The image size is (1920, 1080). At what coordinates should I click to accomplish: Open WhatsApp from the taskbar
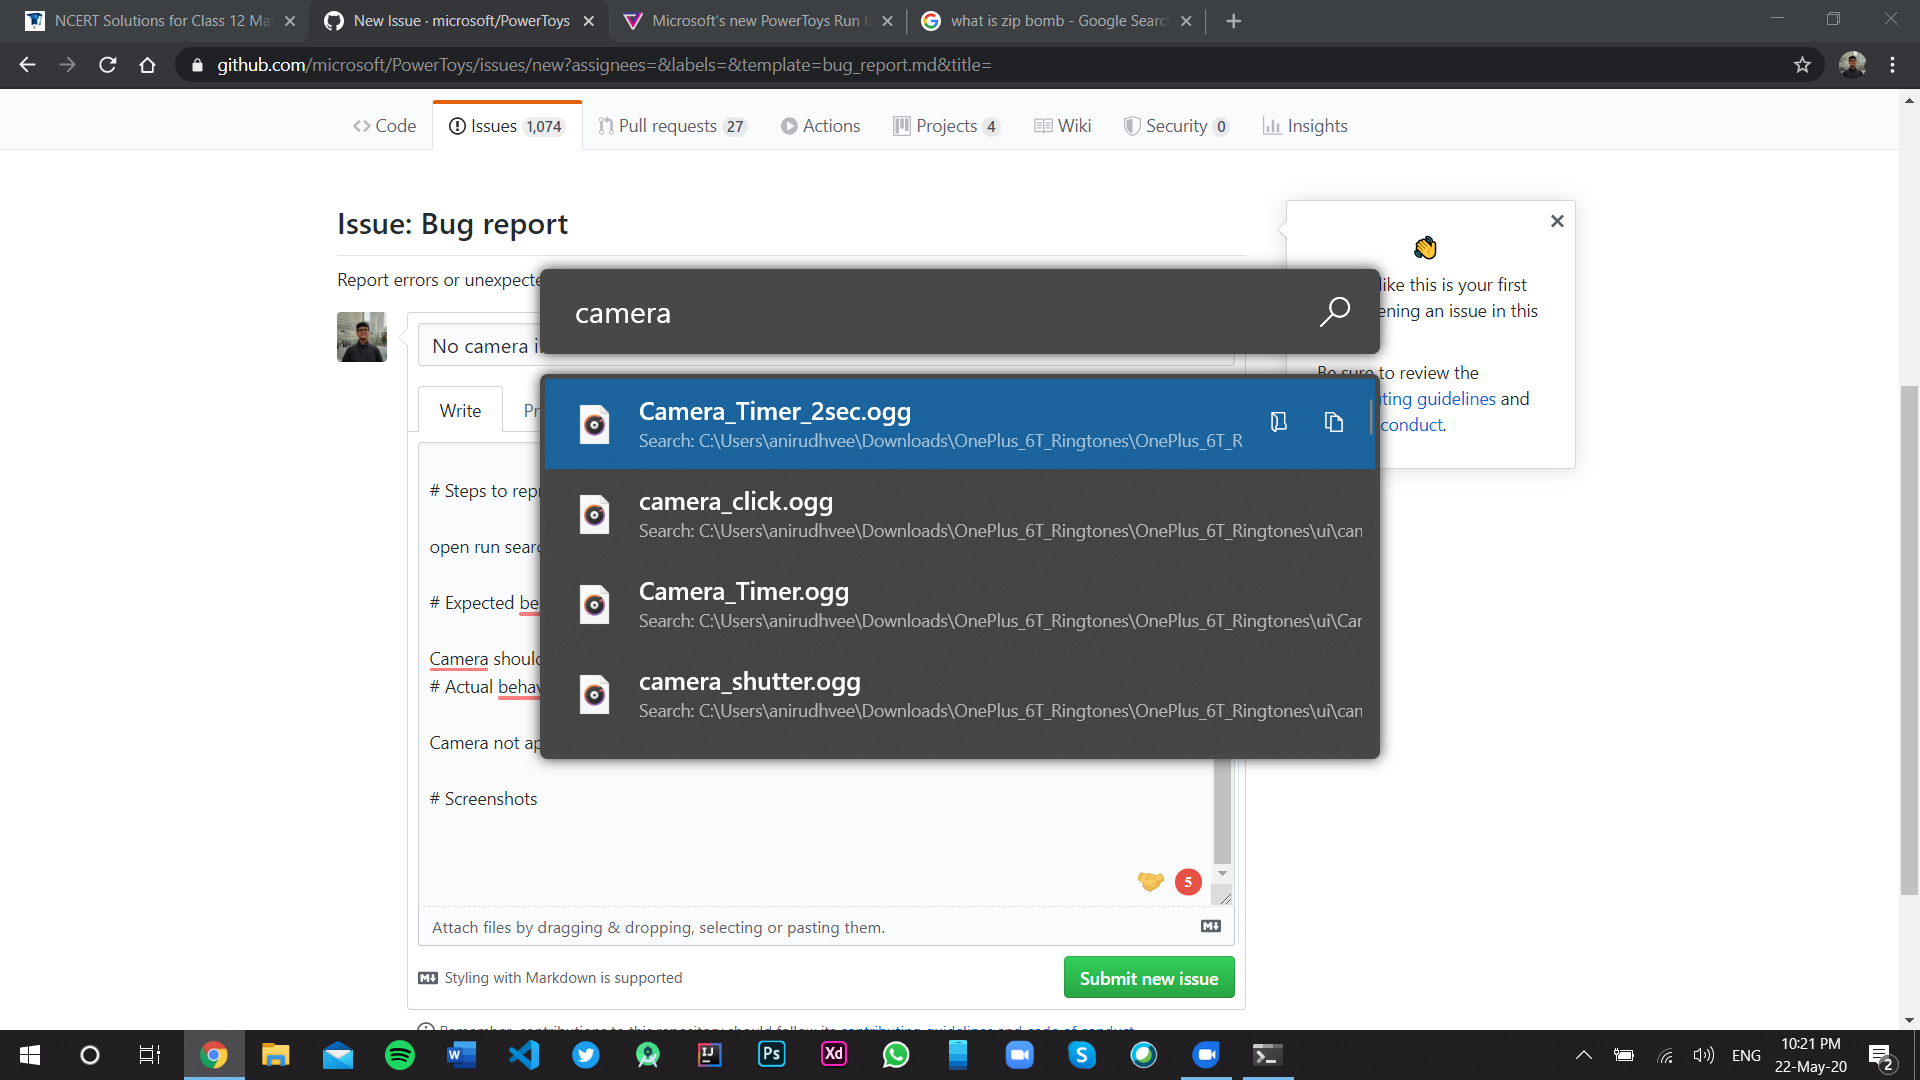(x=896, y=1055)
